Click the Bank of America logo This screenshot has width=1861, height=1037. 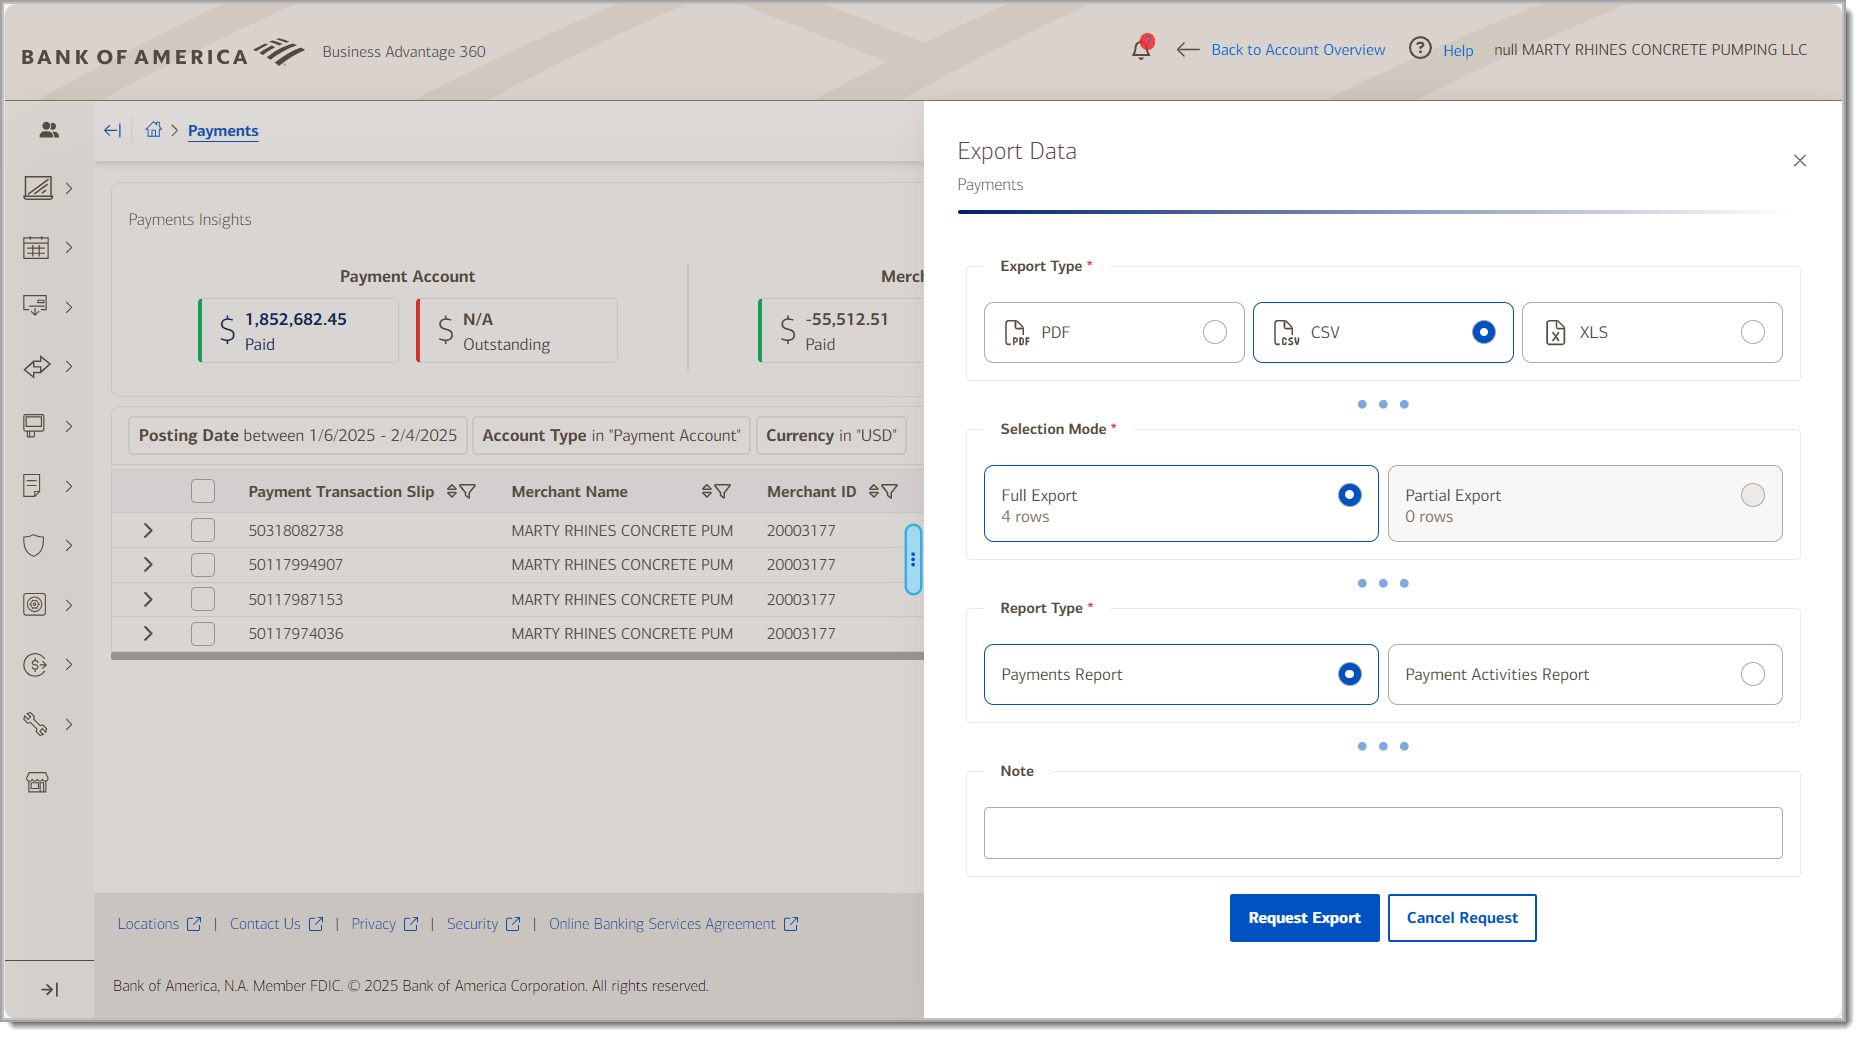pyautogui.click(x=162, y=52)
